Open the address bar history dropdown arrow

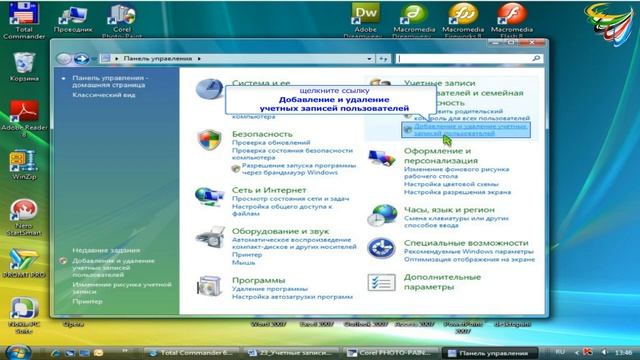pyautogui.click(x=369, y=59)
